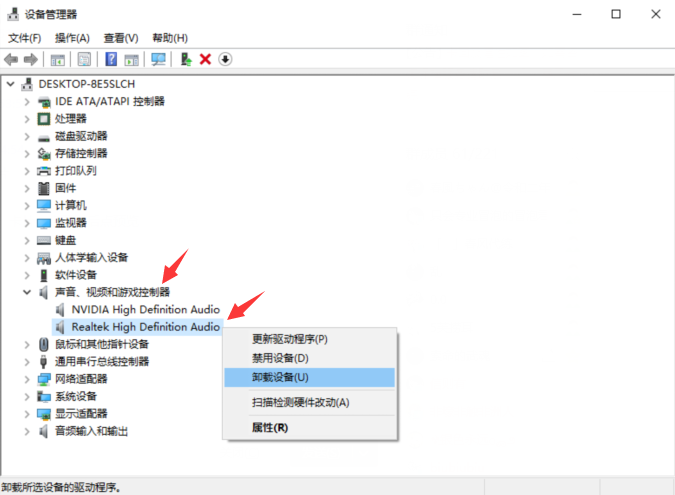Select the 键盘 category item
The width and height of the screenshot is (675, 495).
(65, 240)
